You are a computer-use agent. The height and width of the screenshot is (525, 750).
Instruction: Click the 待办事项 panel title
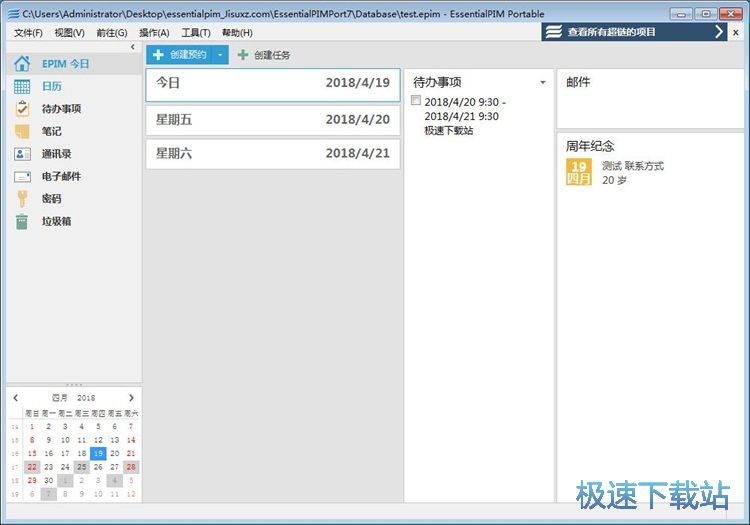[437, 82]
